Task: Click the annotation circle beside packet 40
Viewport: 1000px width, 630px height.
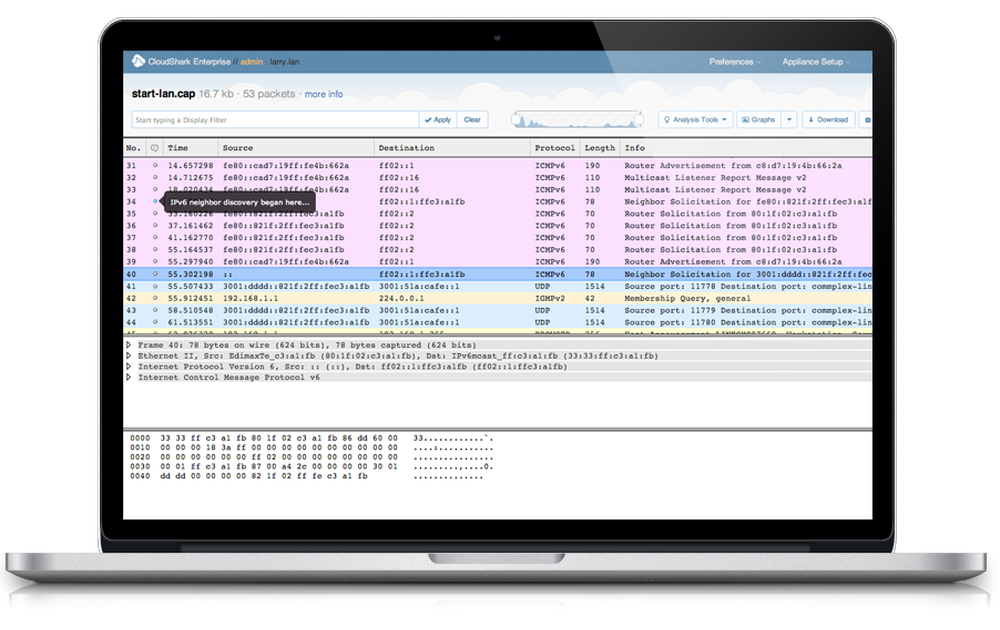Action: [157, 273]
